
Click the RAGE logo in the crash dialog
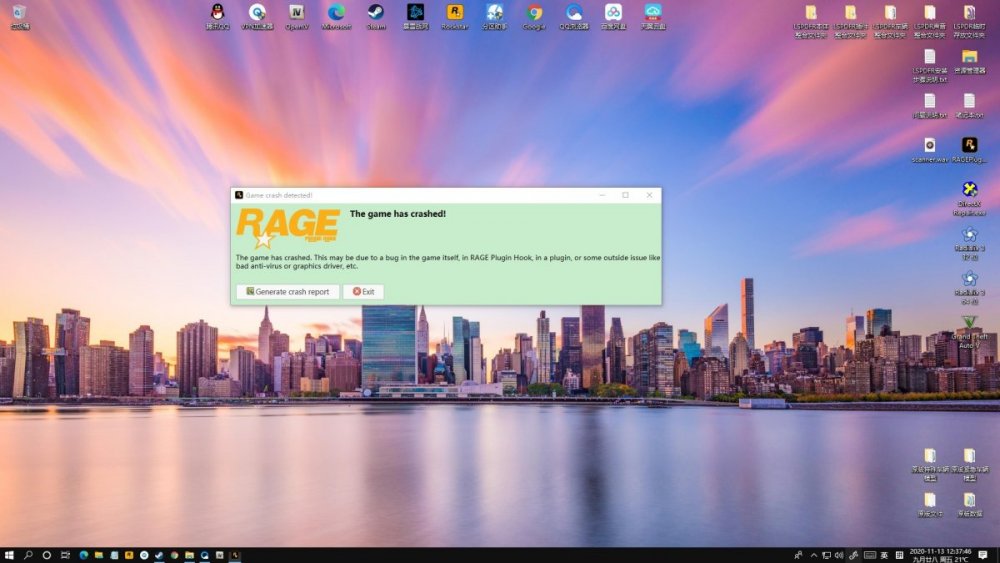click(288, 228)
